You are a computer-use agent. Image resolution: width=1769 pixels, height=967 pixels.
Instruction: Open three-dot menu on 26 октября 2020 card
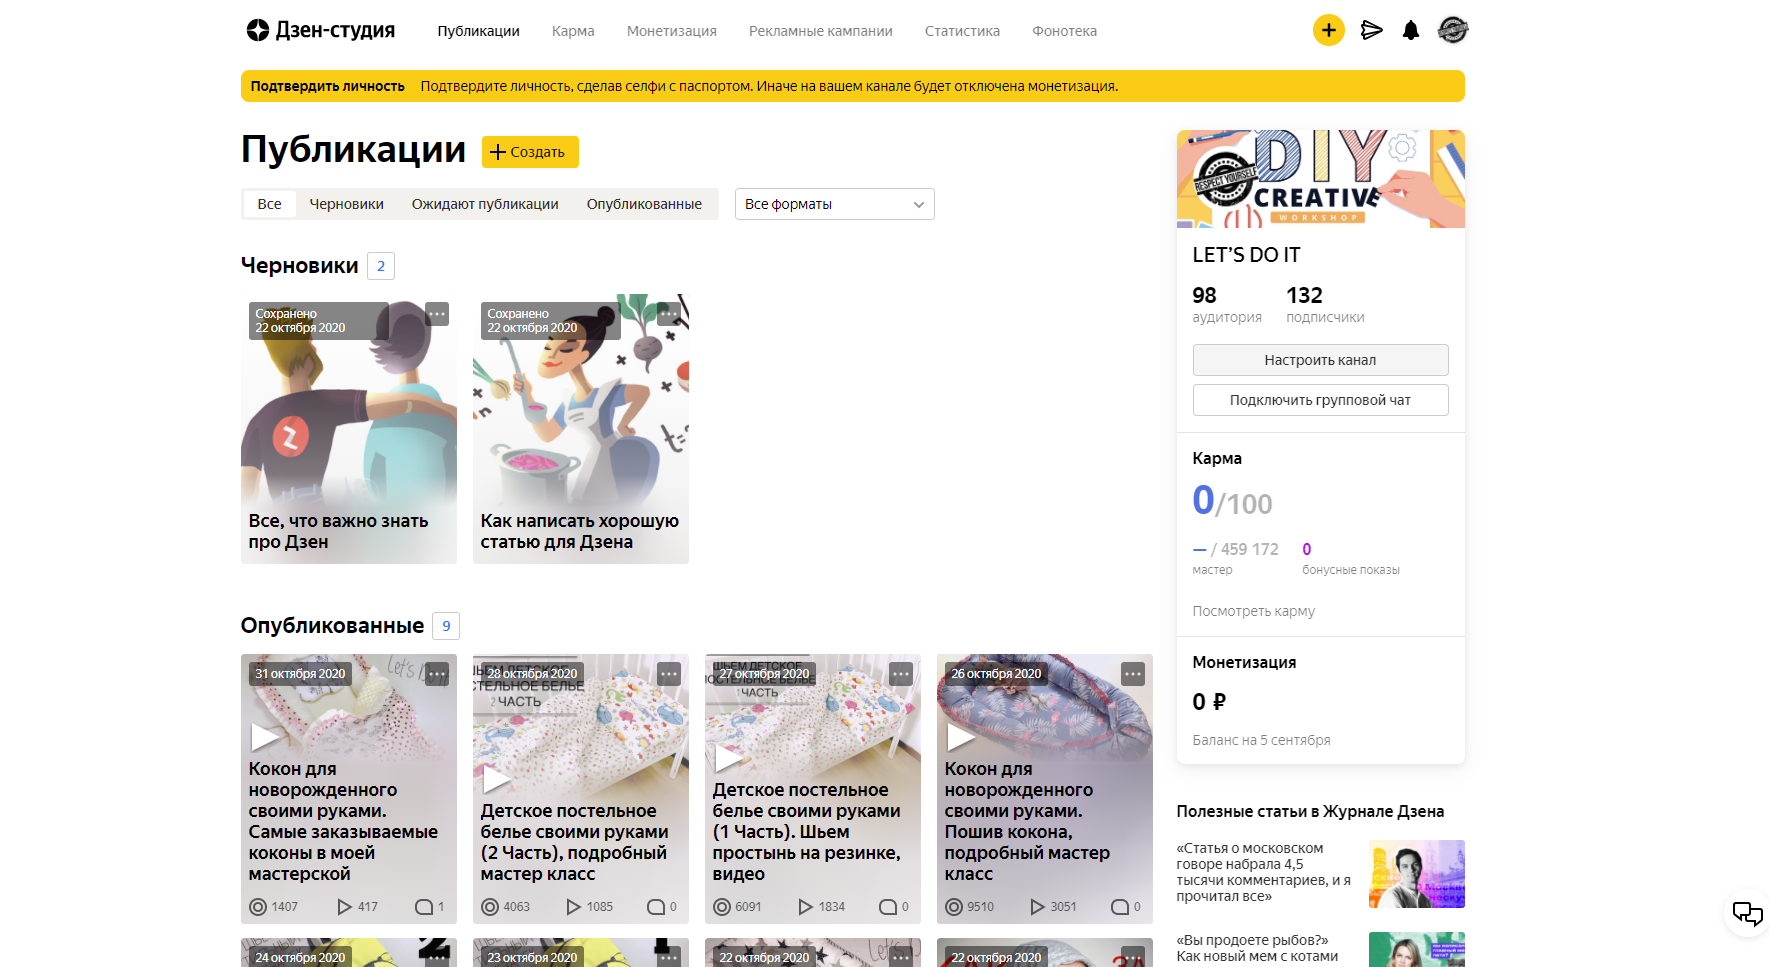point(1133,674)
